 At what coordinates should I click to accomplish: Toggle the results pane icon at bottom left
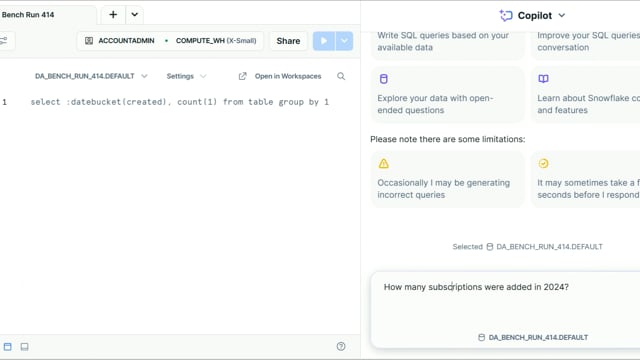click(x=8, y=347)
